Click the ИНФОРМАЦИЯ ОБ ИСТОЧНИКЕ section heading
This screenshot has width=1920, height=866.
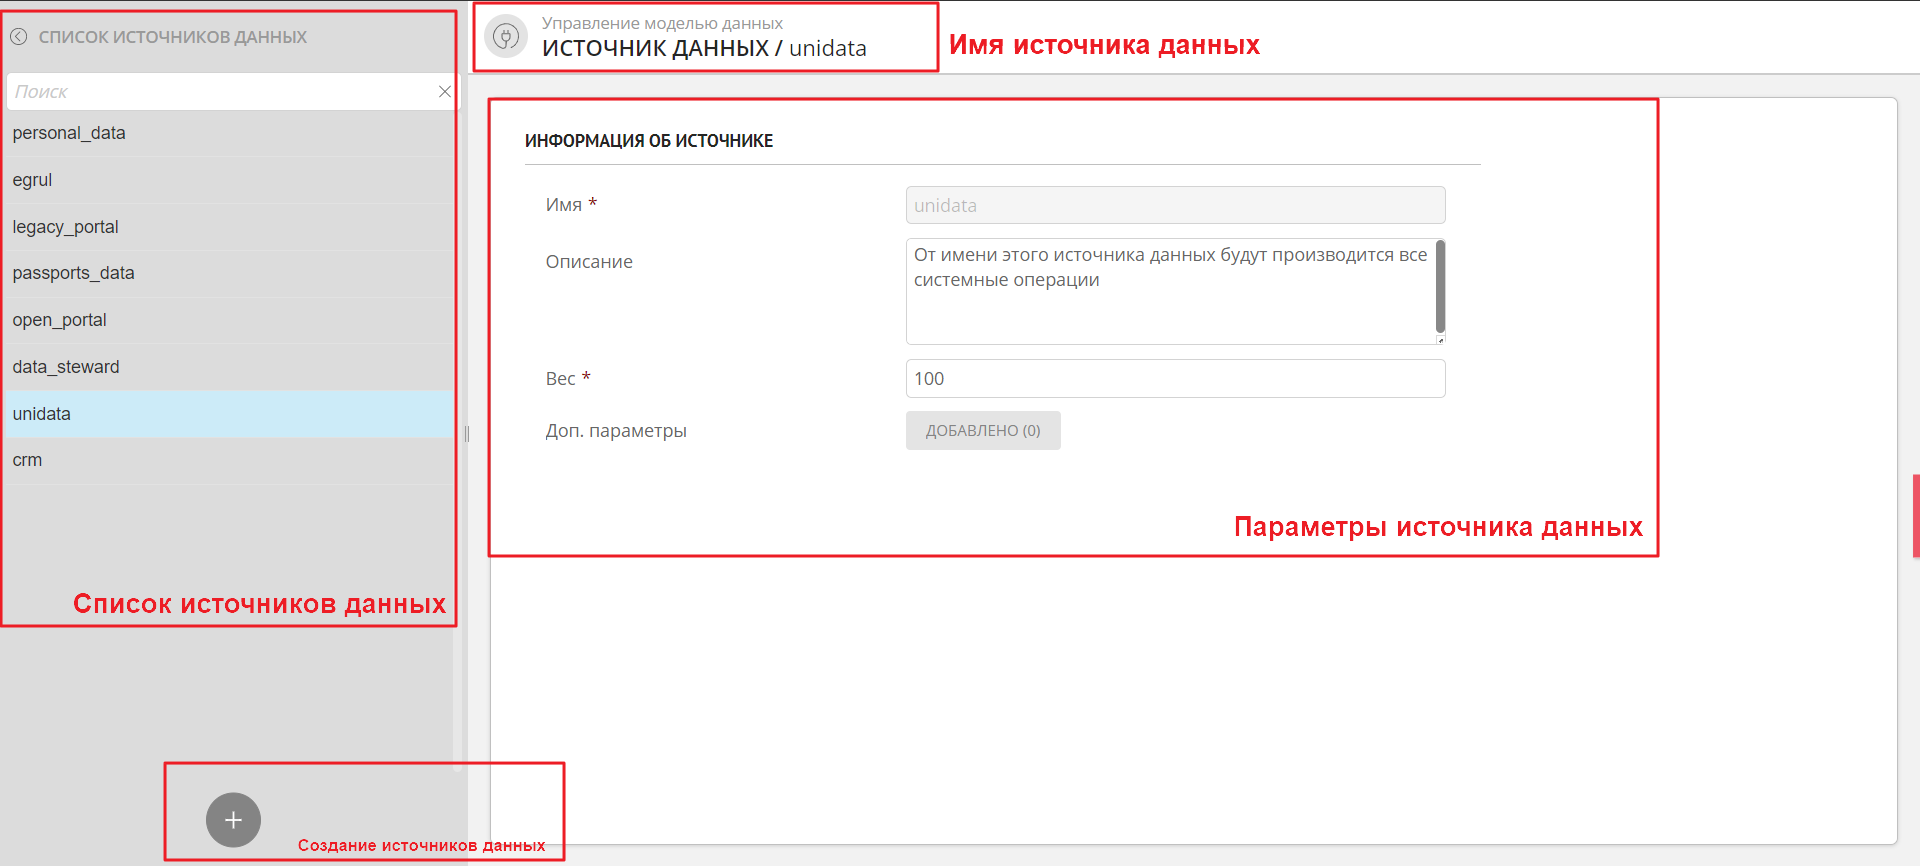(649, 141)
